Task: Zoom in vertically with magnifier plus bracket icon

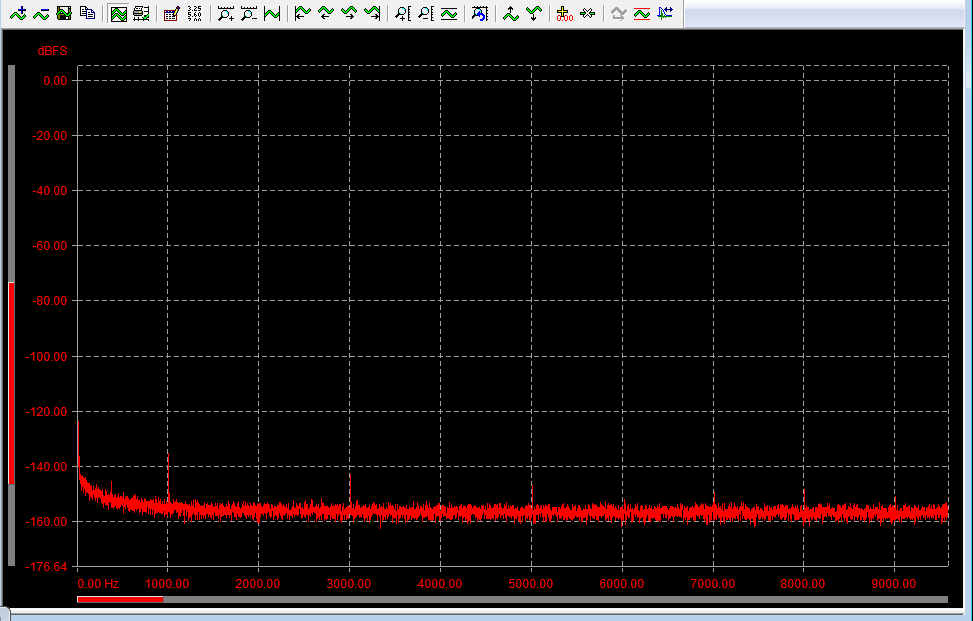Action: (403, 13)
